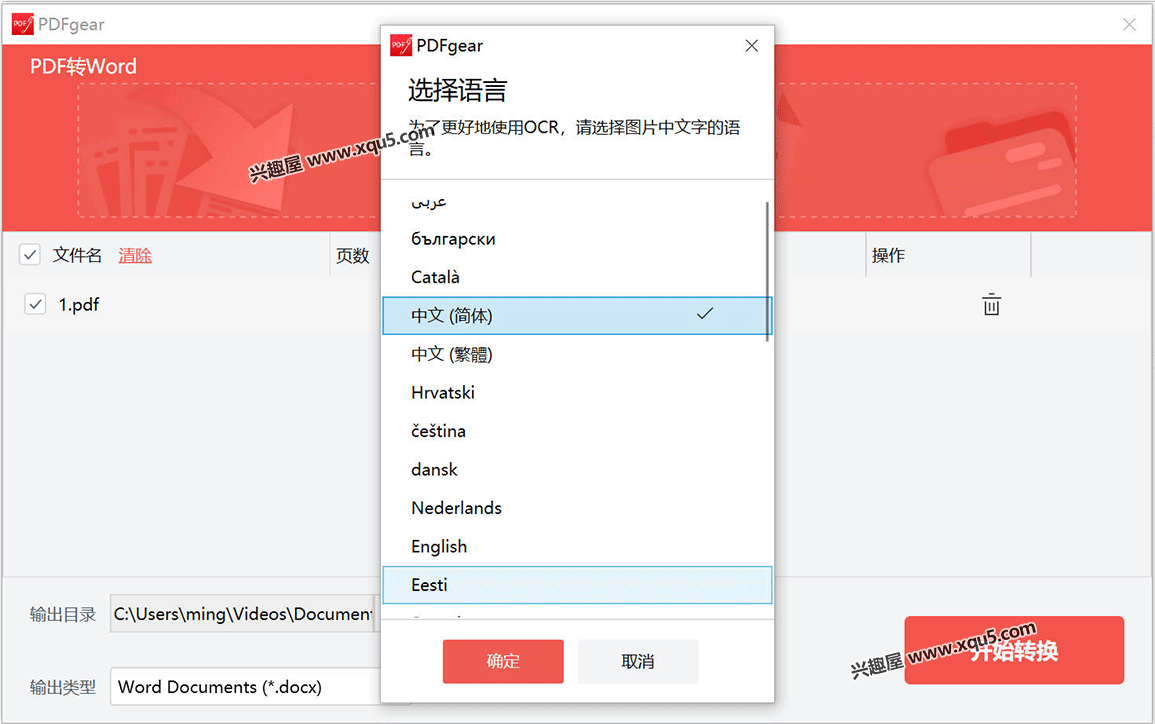Delete 1.pdf using the trash icon
This screenshot has height=724, width=1155.
pyautogui.click(x=991, y=304)
